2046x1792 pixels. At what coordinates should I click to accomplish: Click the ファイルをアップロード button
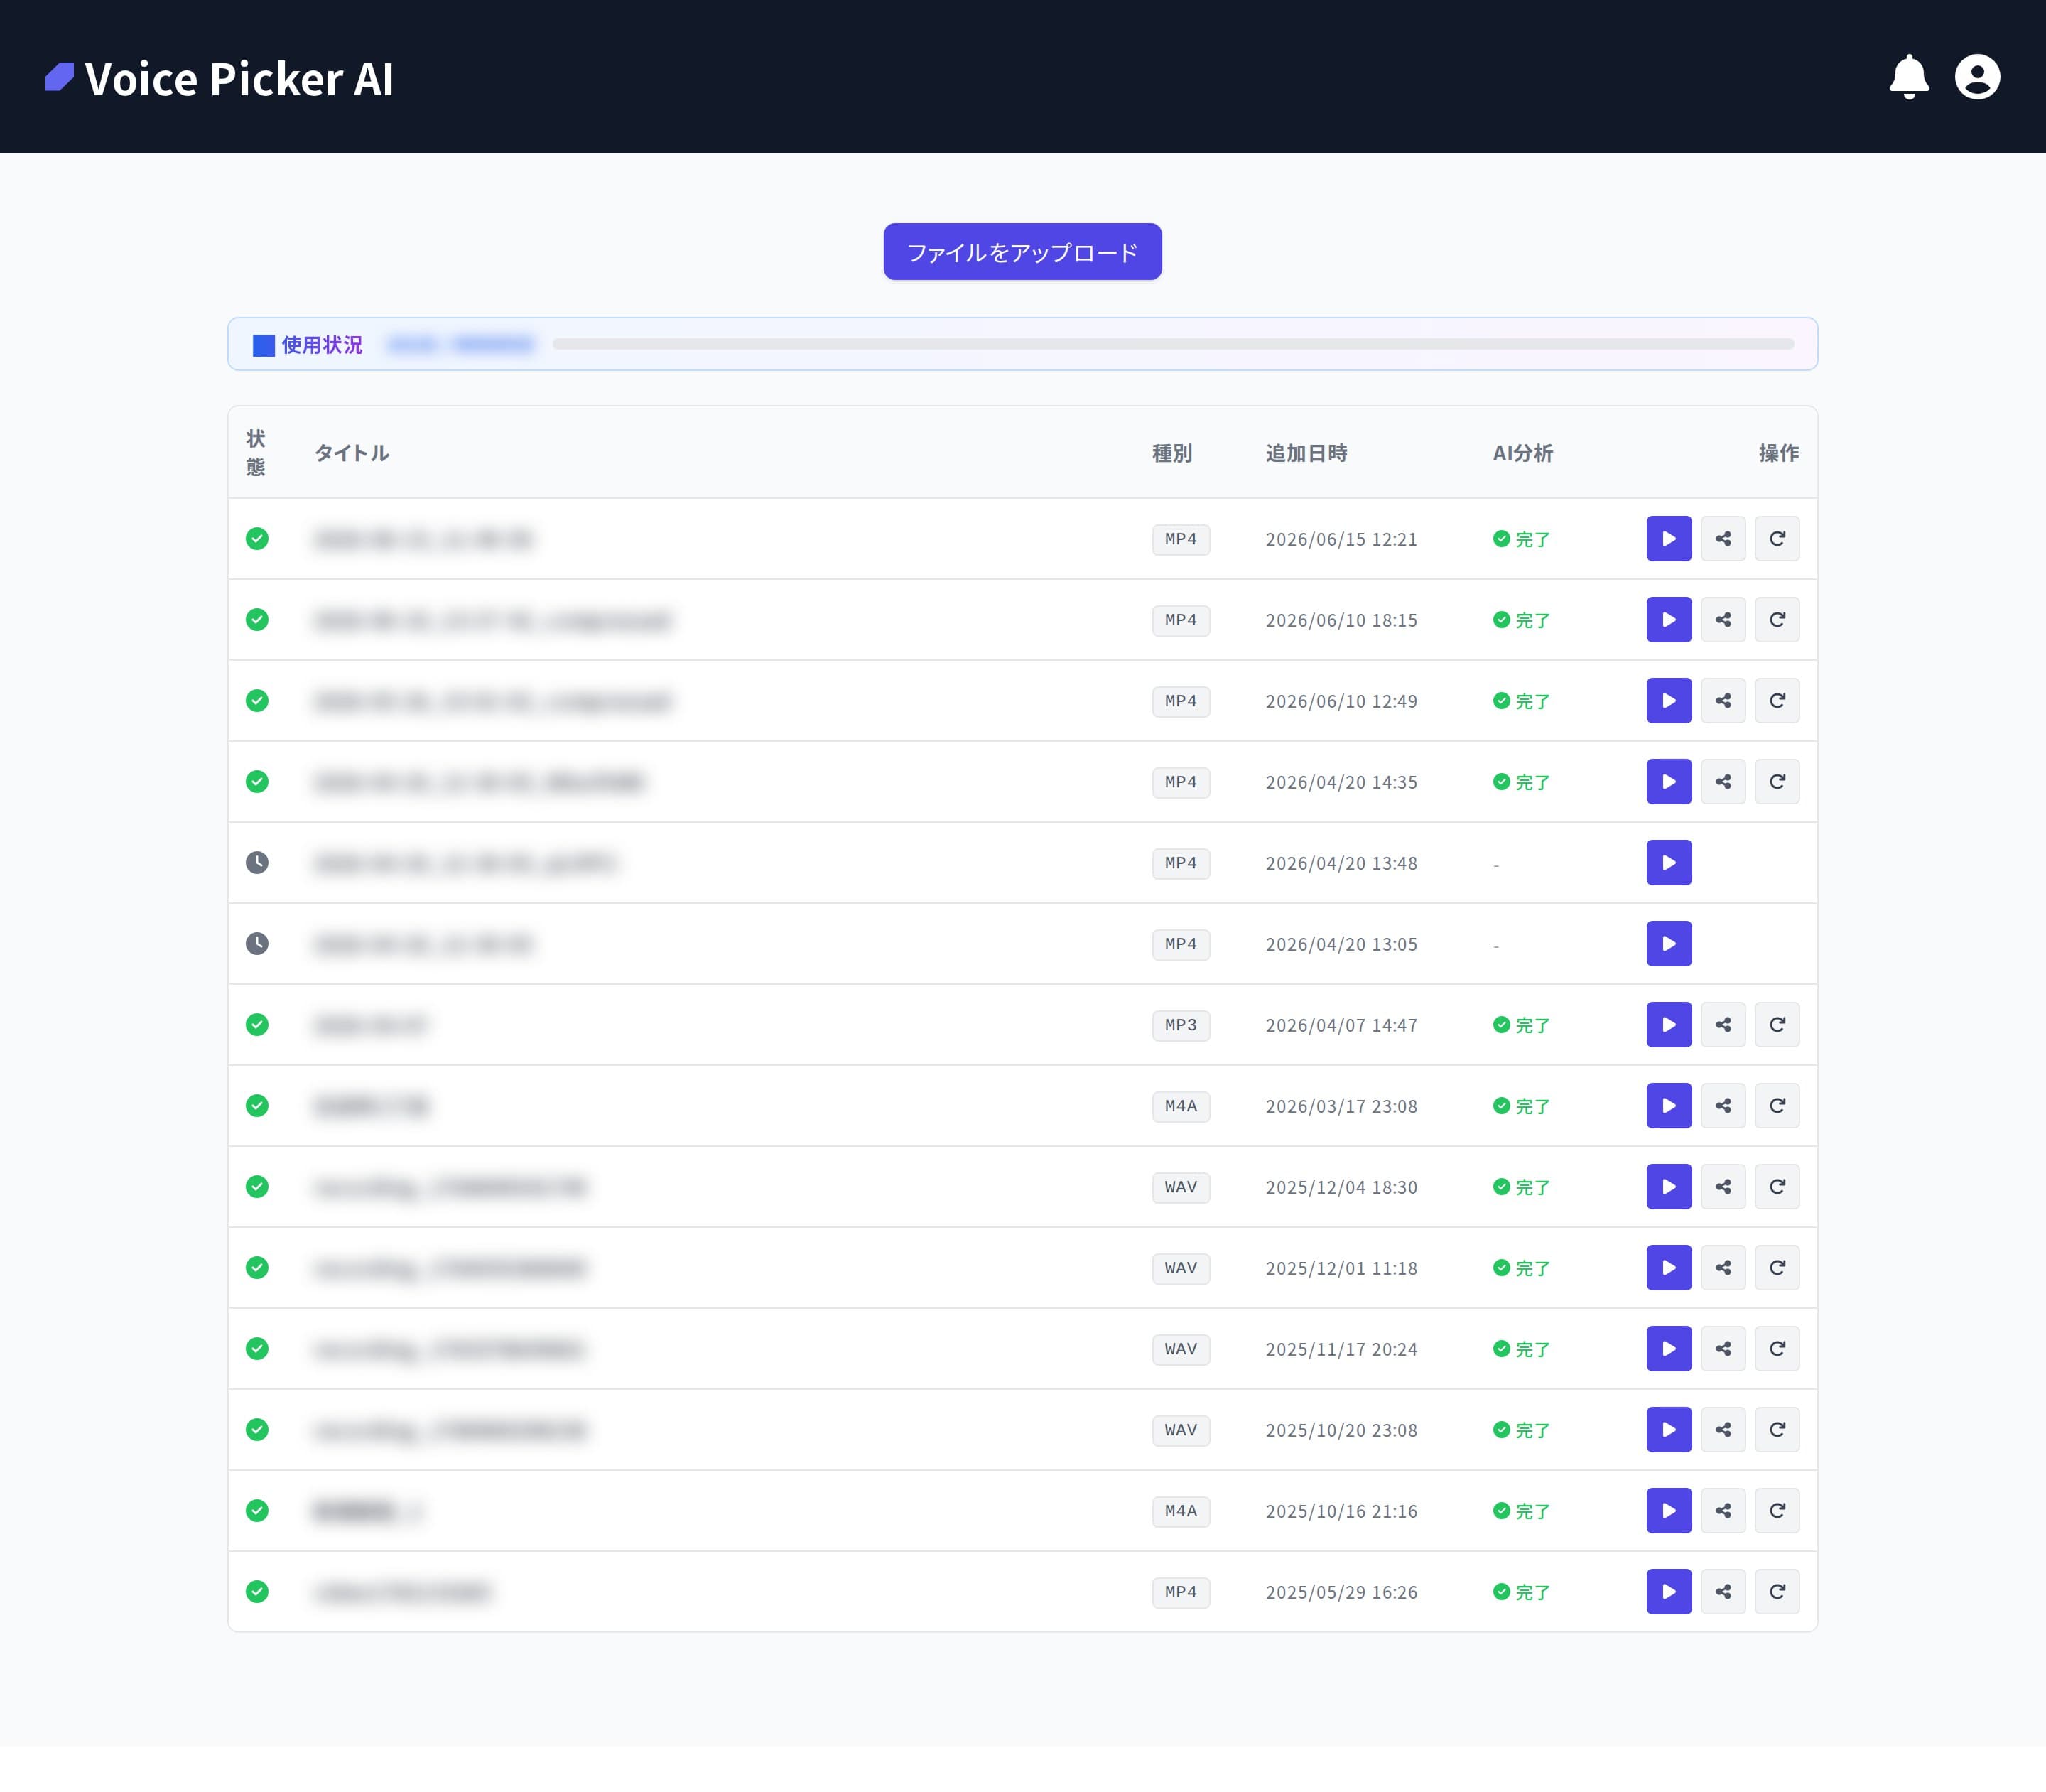[x=1022, y=252]
